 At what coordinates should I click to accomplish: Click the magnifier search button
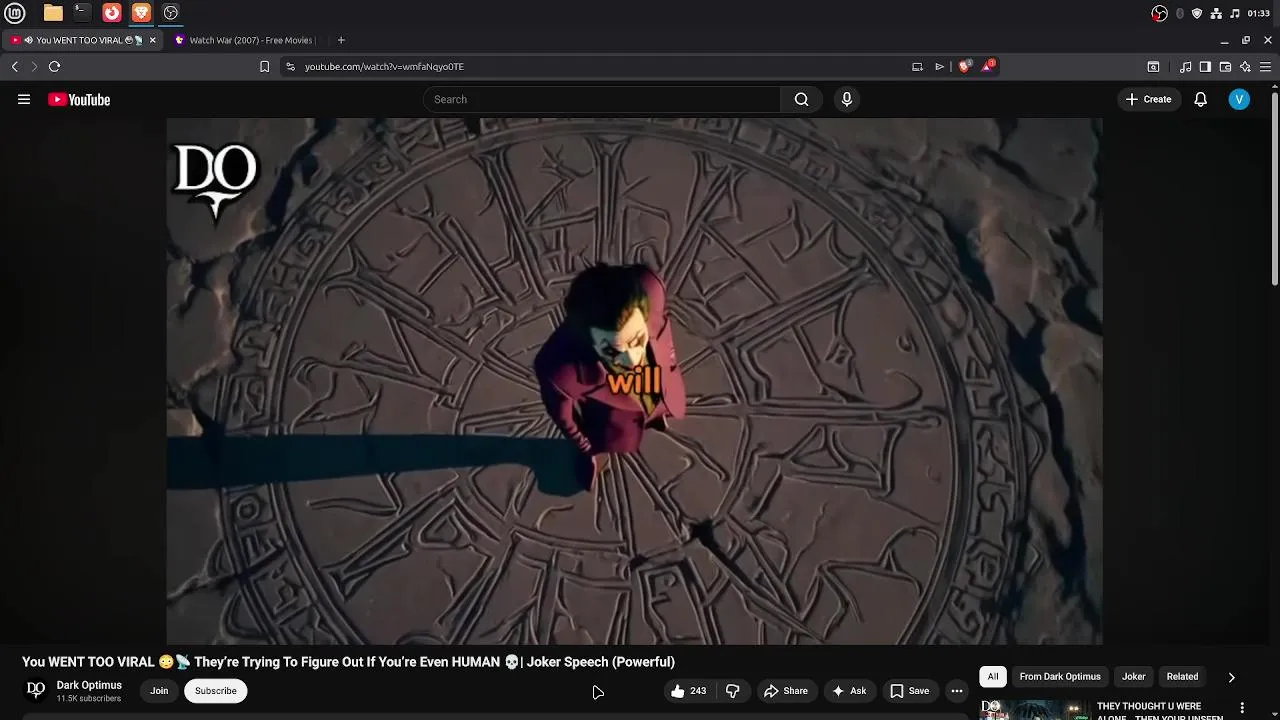801,99
